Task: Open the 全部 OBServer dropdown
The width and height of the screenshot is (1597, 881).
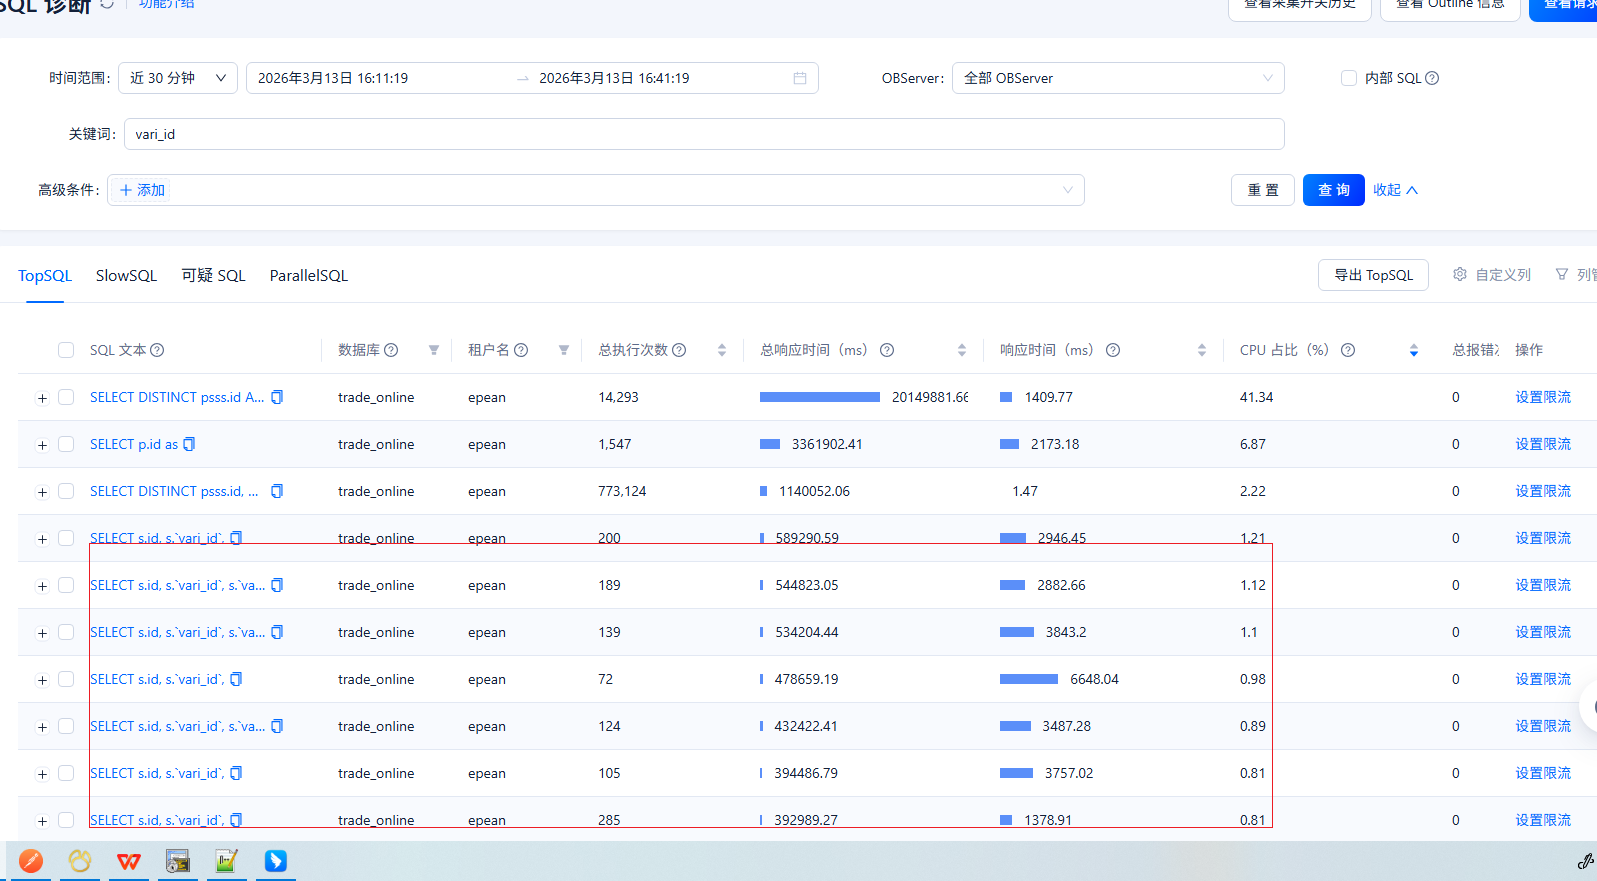Action: [1117, 78]
